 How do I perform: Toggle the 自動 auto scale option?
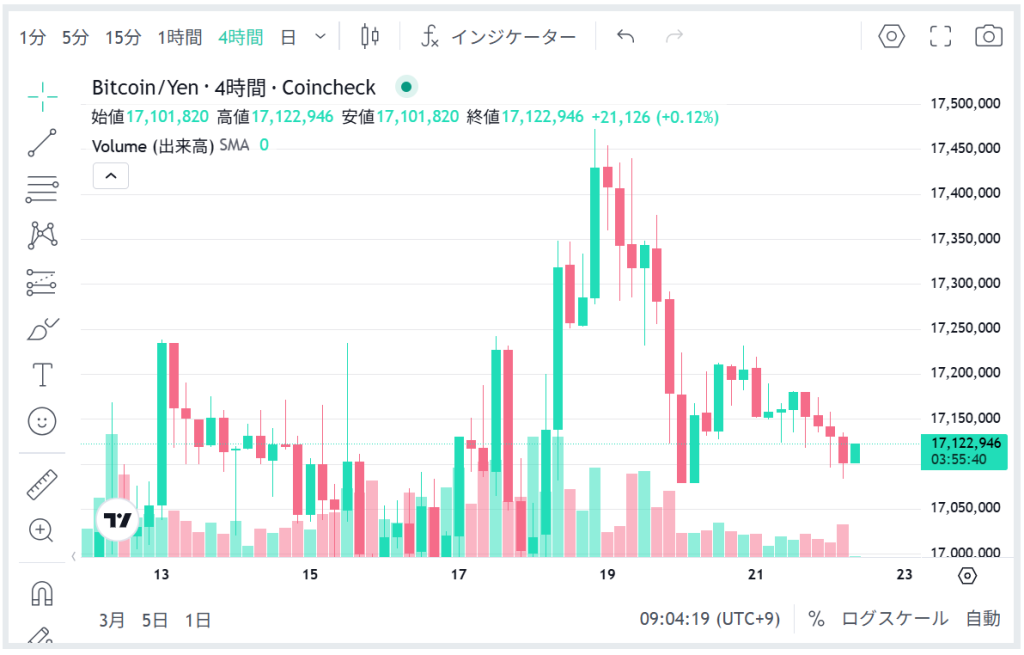(x=982, y=619)
